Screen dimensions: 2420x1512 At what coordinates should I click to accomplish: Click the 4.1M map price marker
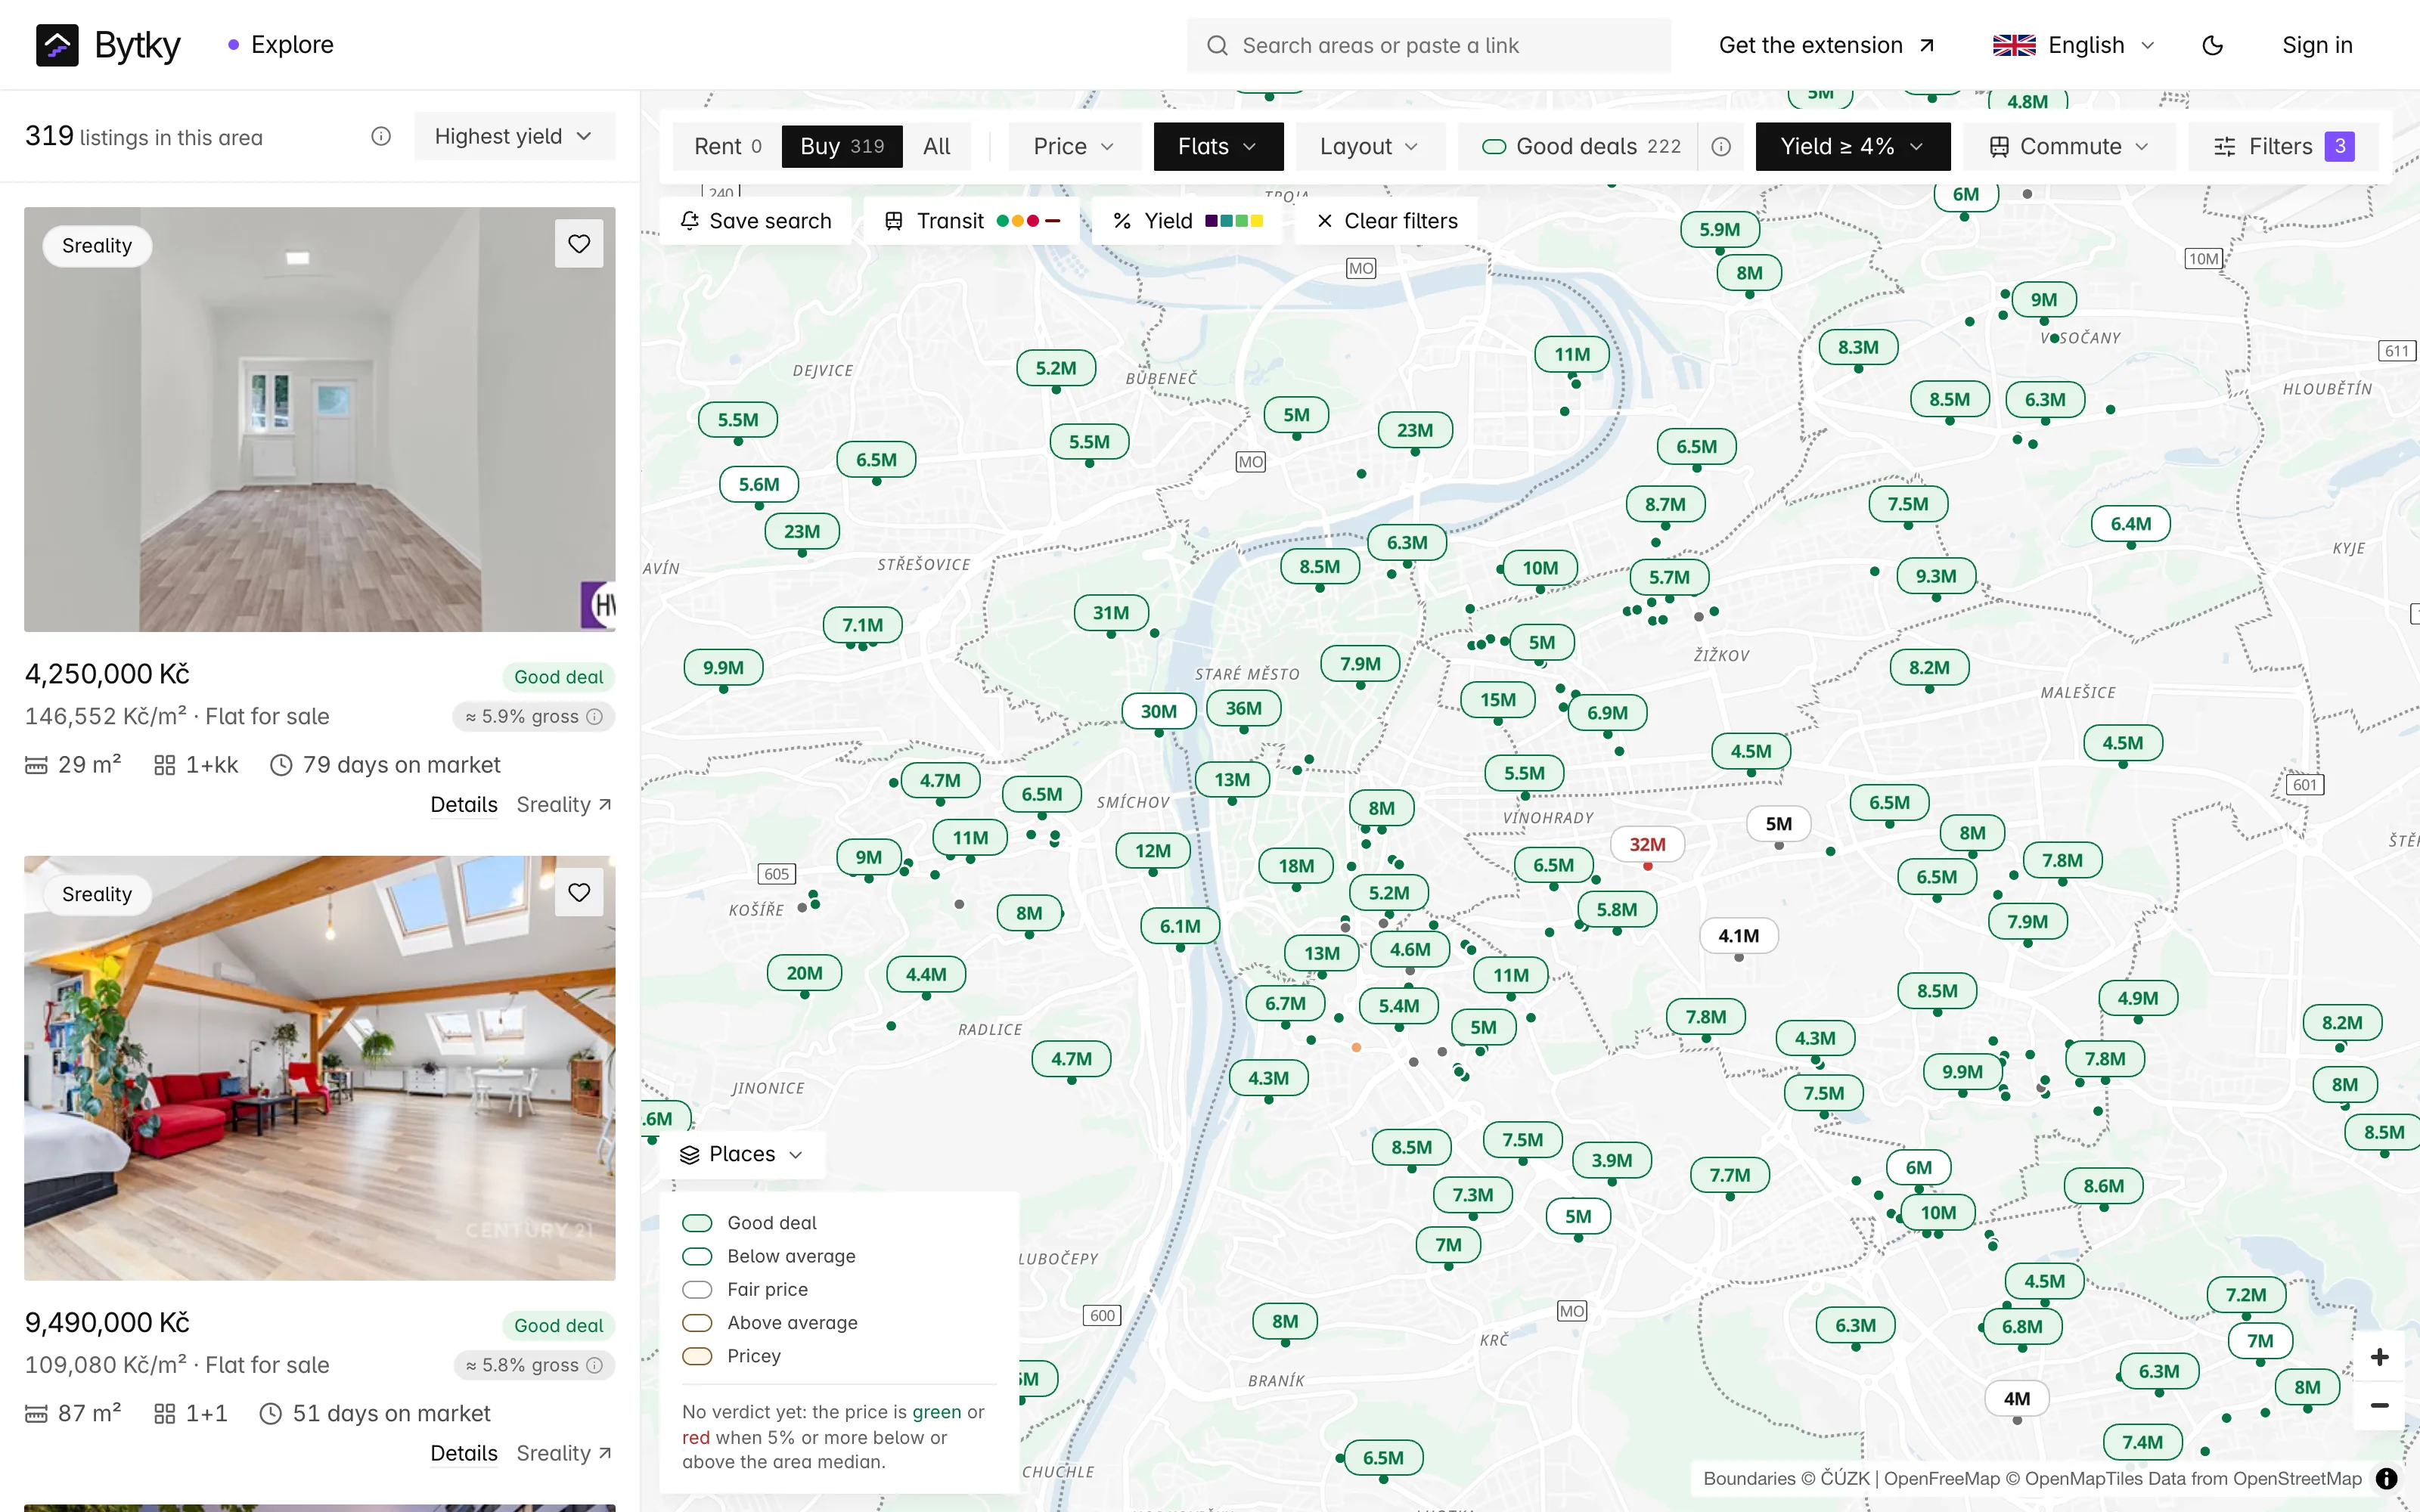click(1738, 936)
